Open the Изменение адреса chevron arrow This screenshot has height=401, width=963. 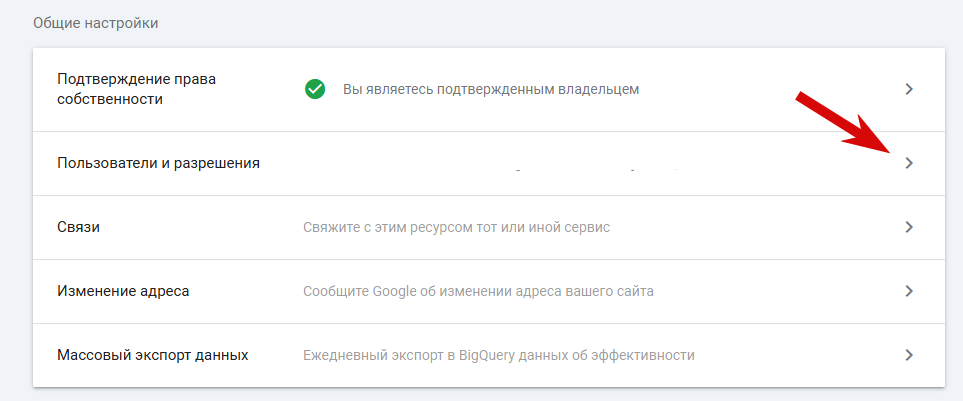(x=910, y=291)
